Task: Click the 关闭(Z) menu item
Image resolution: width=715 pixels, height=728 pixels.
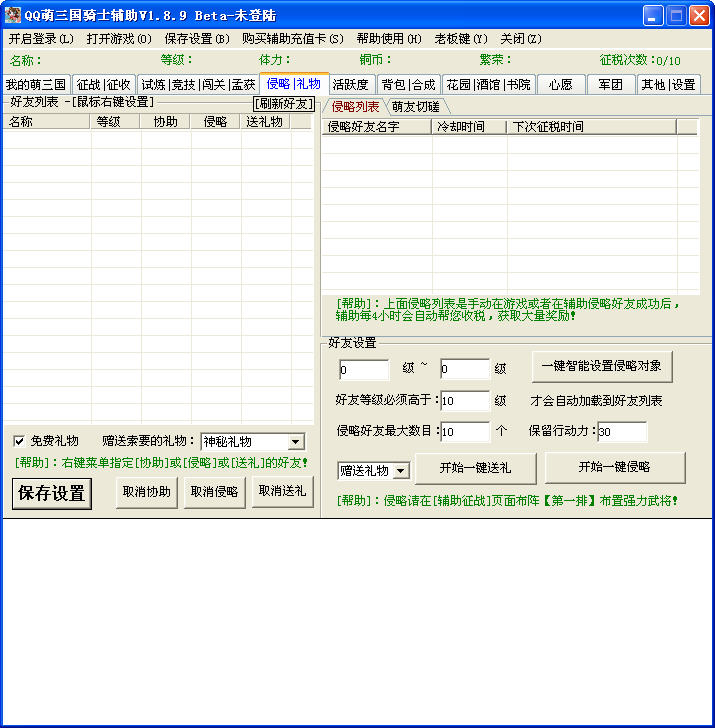Action: [520, 39]
